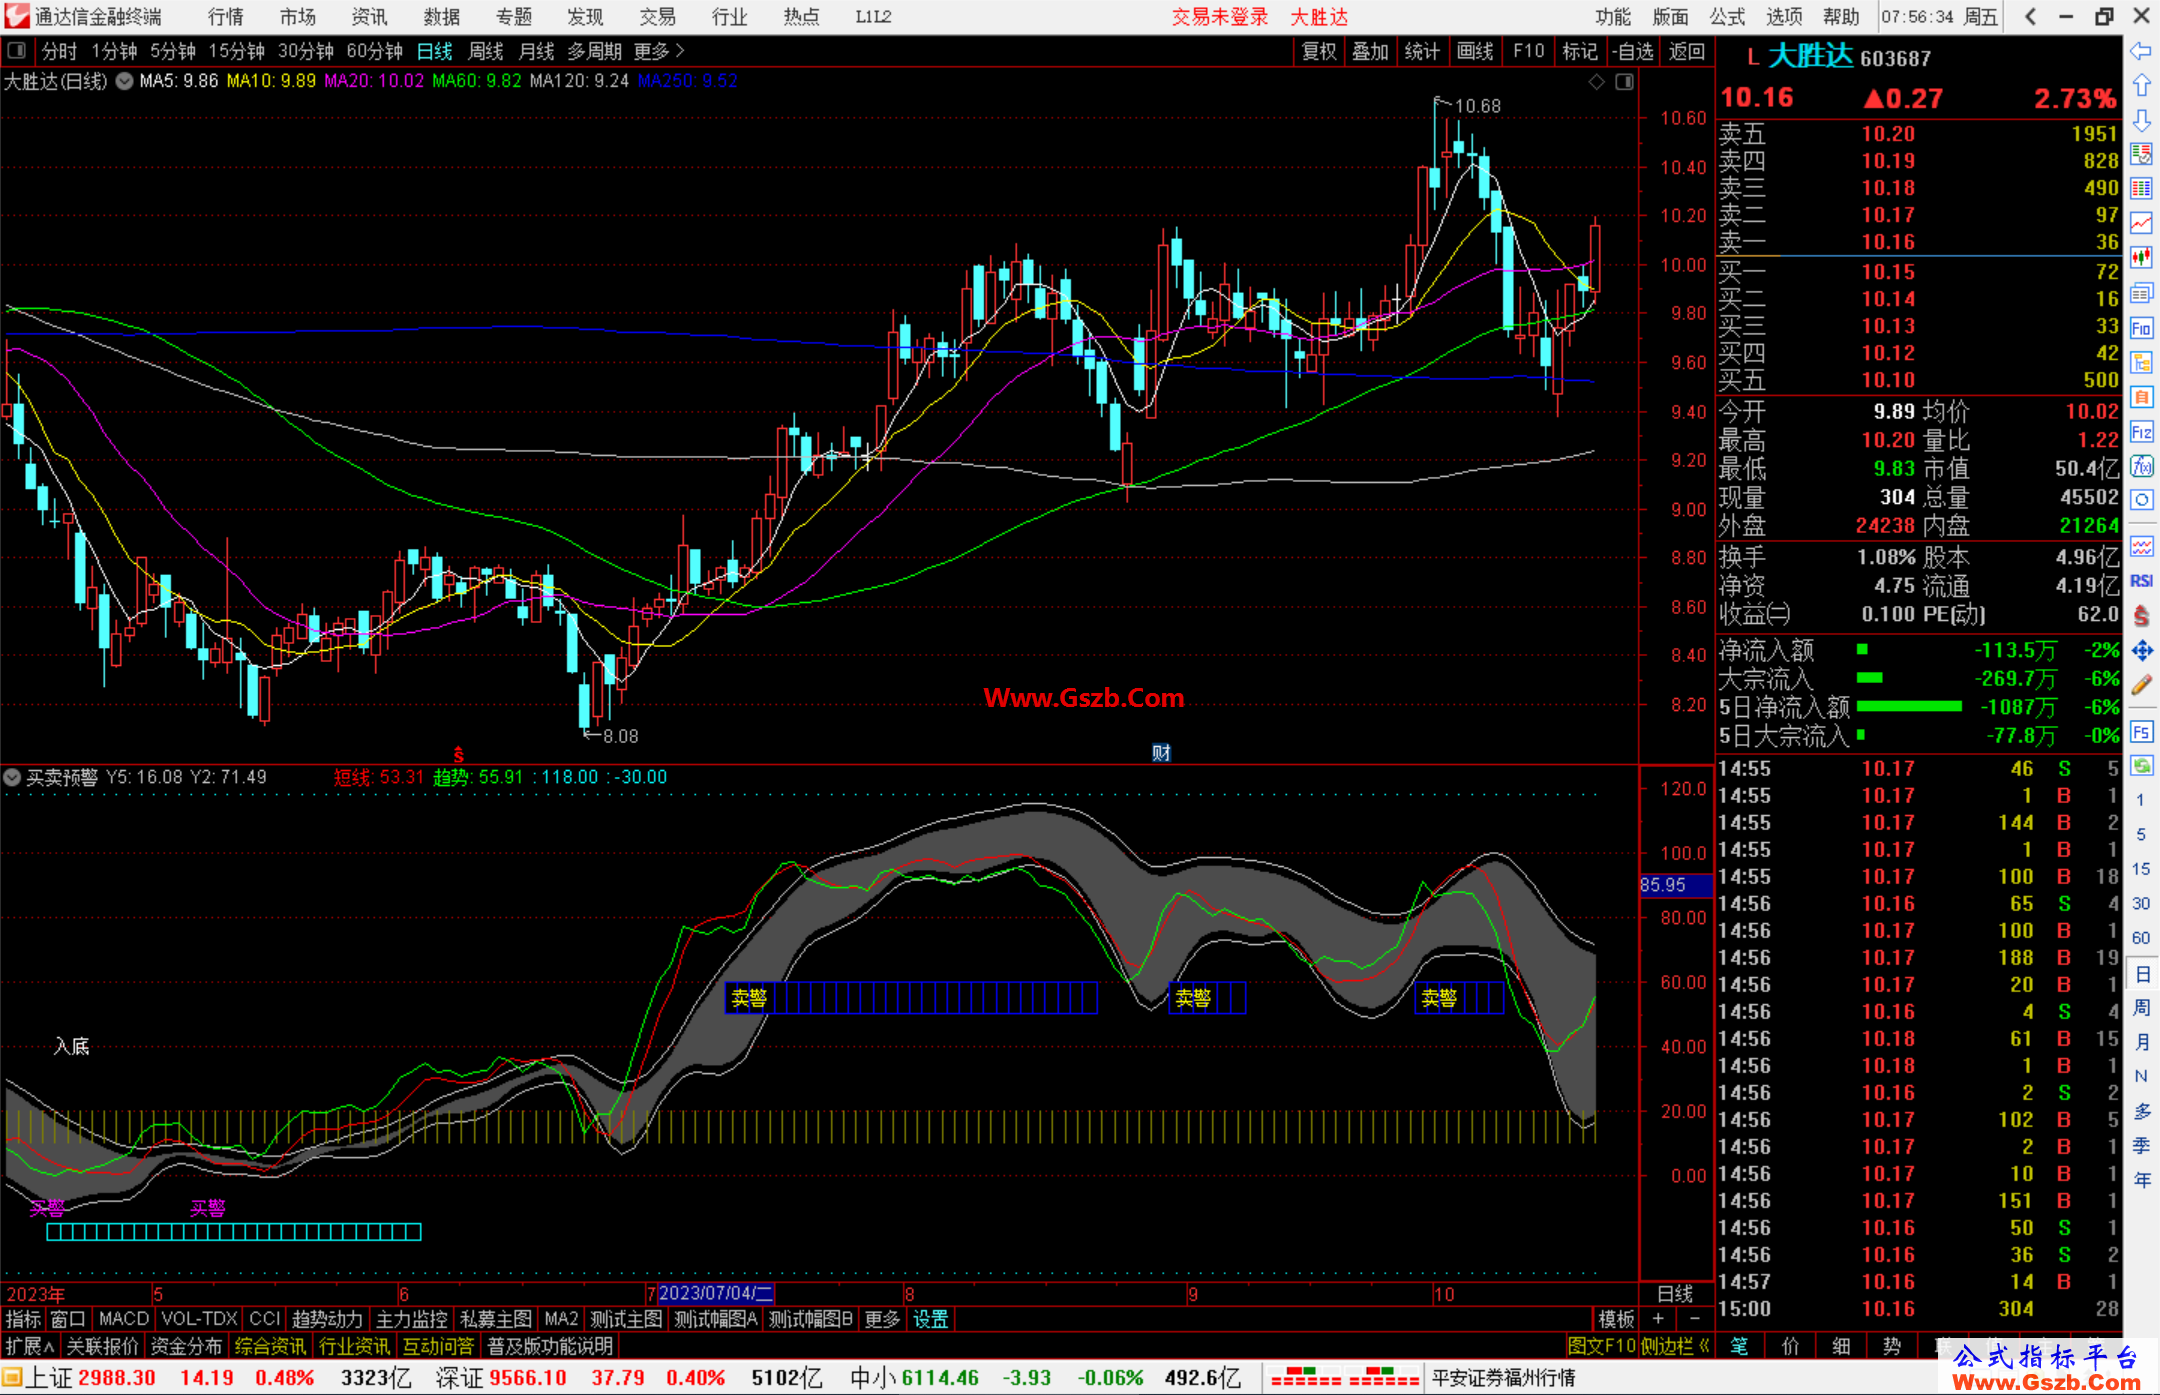Open the F12 sidebar icon
Screen dimensions: 2160x1395
click(2141, 432)
